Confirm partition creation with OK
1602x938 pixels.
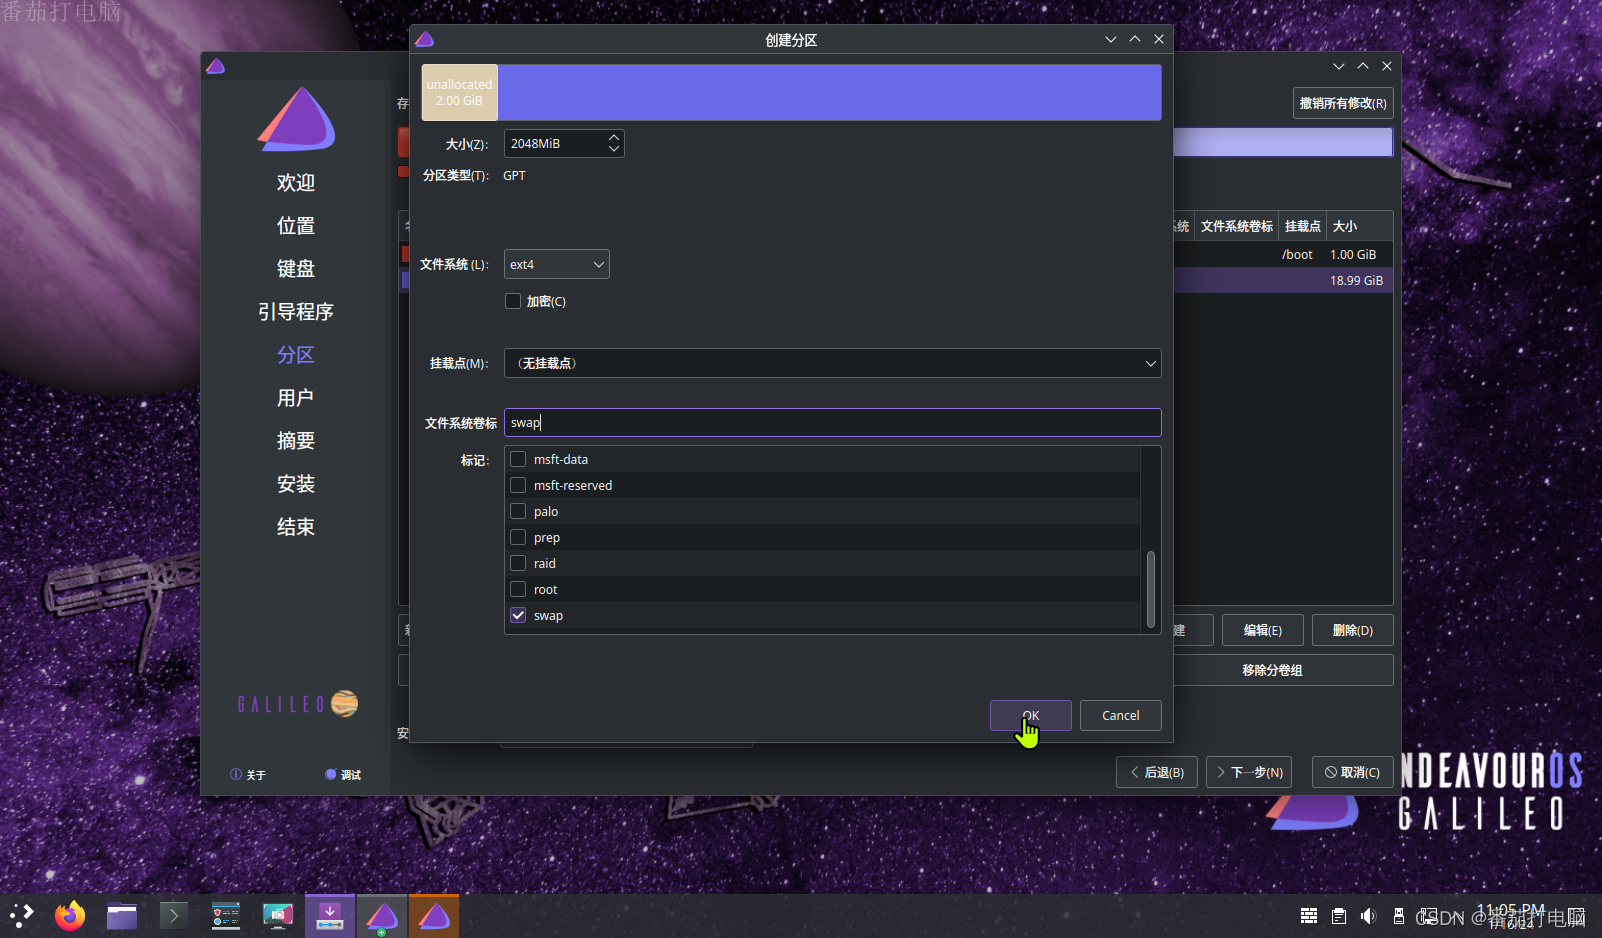(x=1030, y=715)
